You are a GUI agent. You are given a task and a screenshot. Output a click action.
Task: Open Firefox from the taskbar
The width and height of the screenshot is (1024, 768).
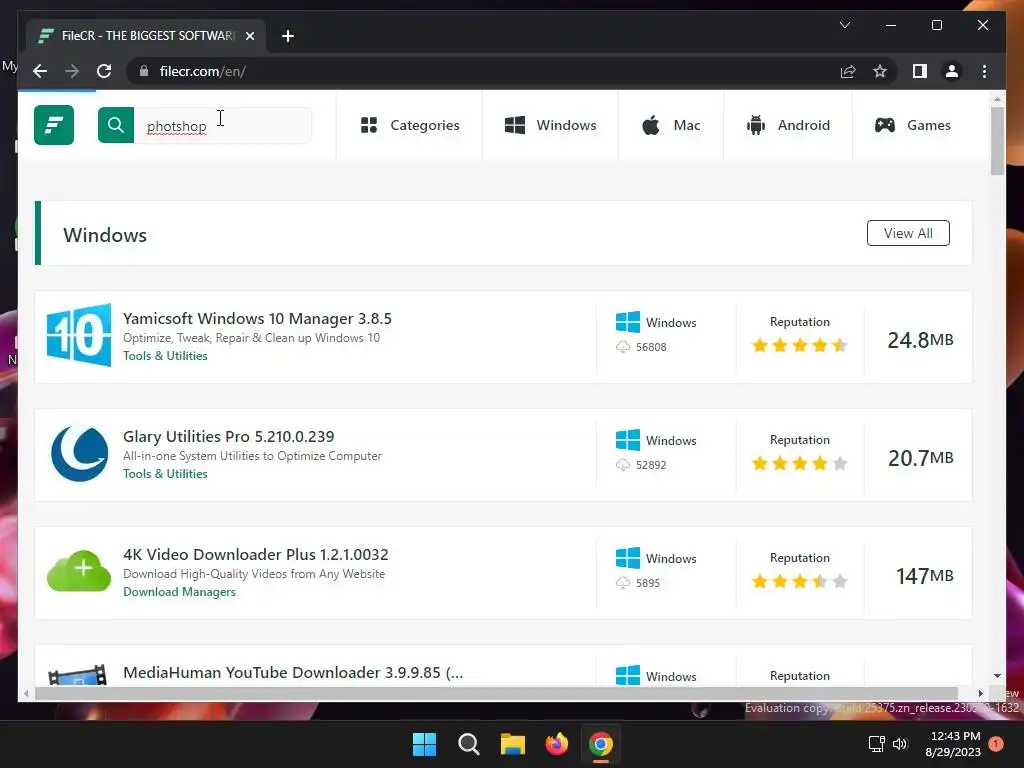pyautogui.click(x=556, y=744)
